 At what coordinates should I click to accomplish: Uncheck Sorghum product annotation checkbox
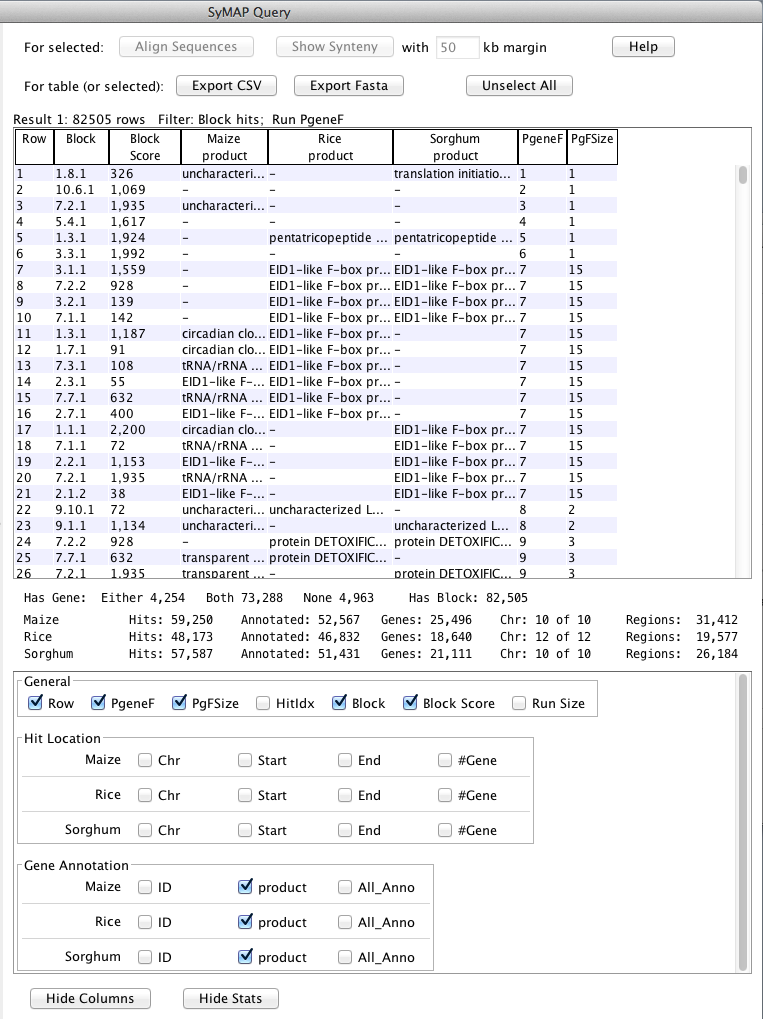click(x=245, y=957)
